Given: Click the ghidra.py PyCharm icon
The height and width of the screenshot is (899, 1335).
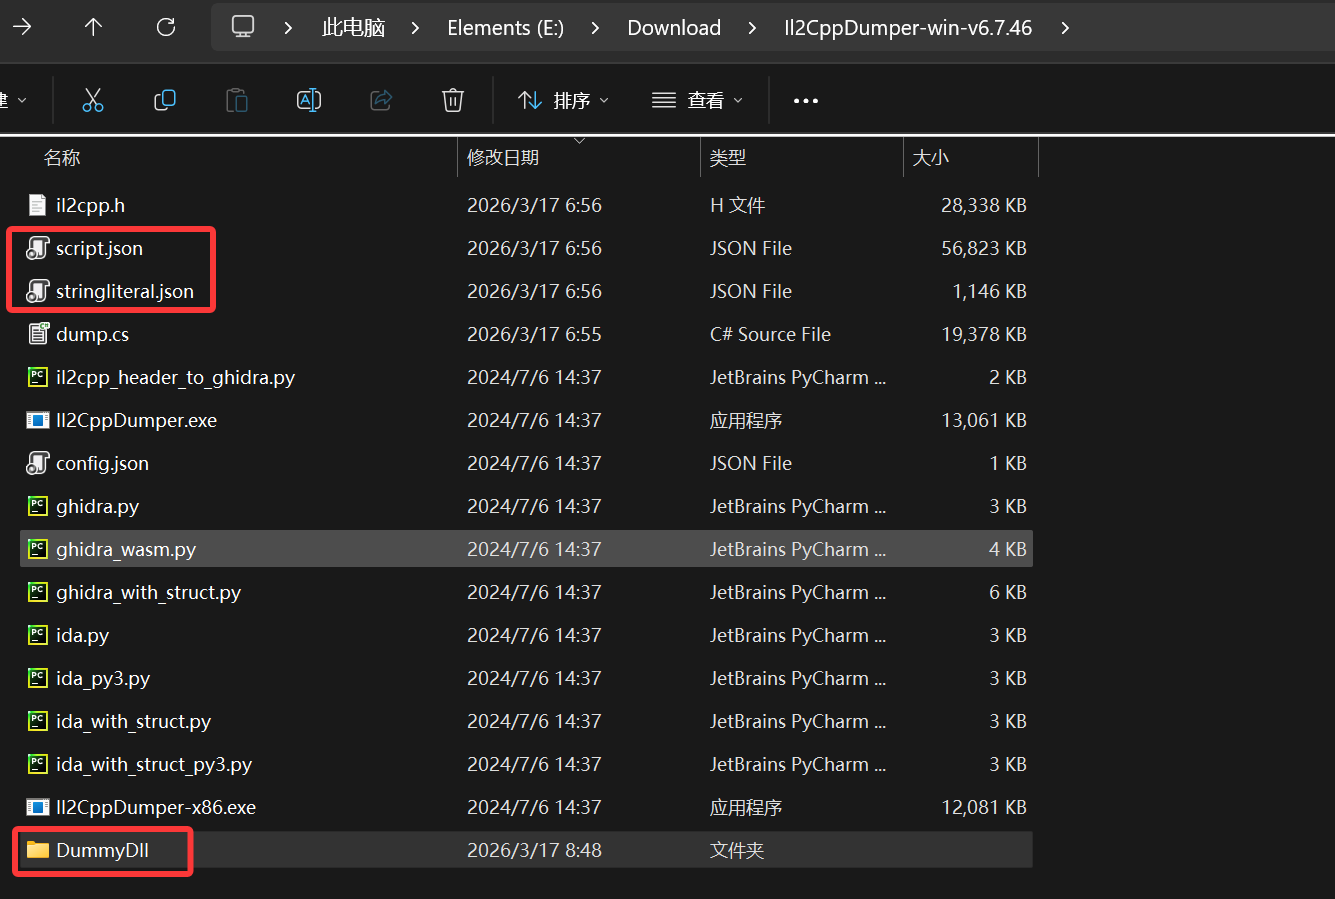Looking at the screenshot, I should click(38, 506).
